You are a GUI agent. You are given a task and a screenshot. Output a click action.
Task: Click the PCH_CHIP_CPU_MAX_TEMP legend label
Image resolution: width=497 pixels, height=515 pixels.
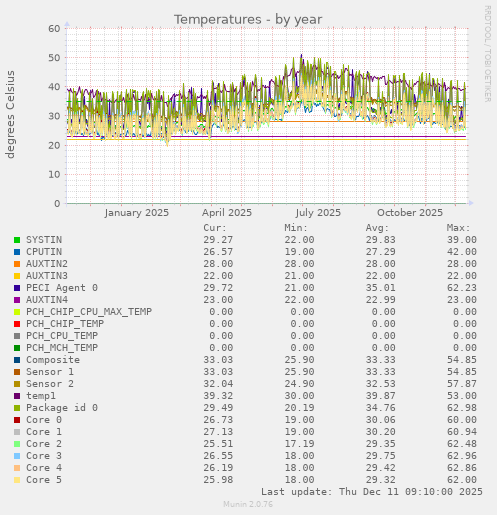point(89,312)
